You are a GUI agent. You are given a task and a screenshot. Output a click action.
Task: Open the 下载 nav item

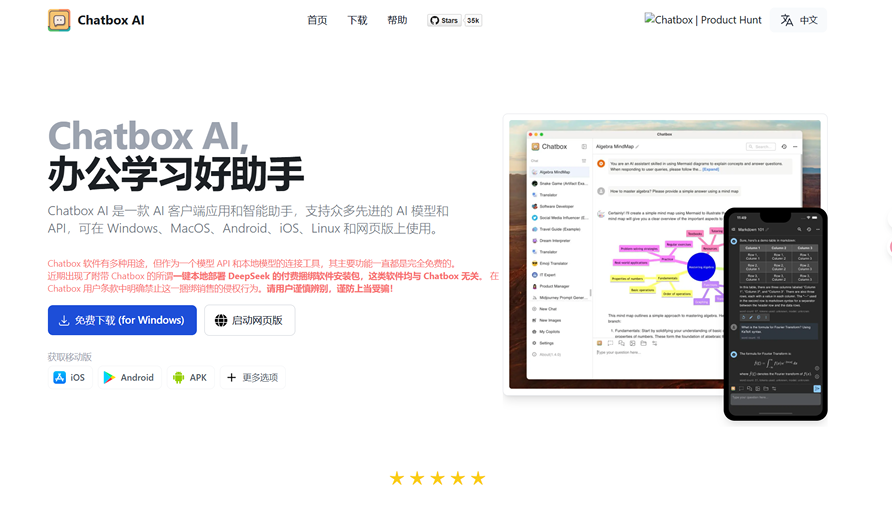pos(357,20)
